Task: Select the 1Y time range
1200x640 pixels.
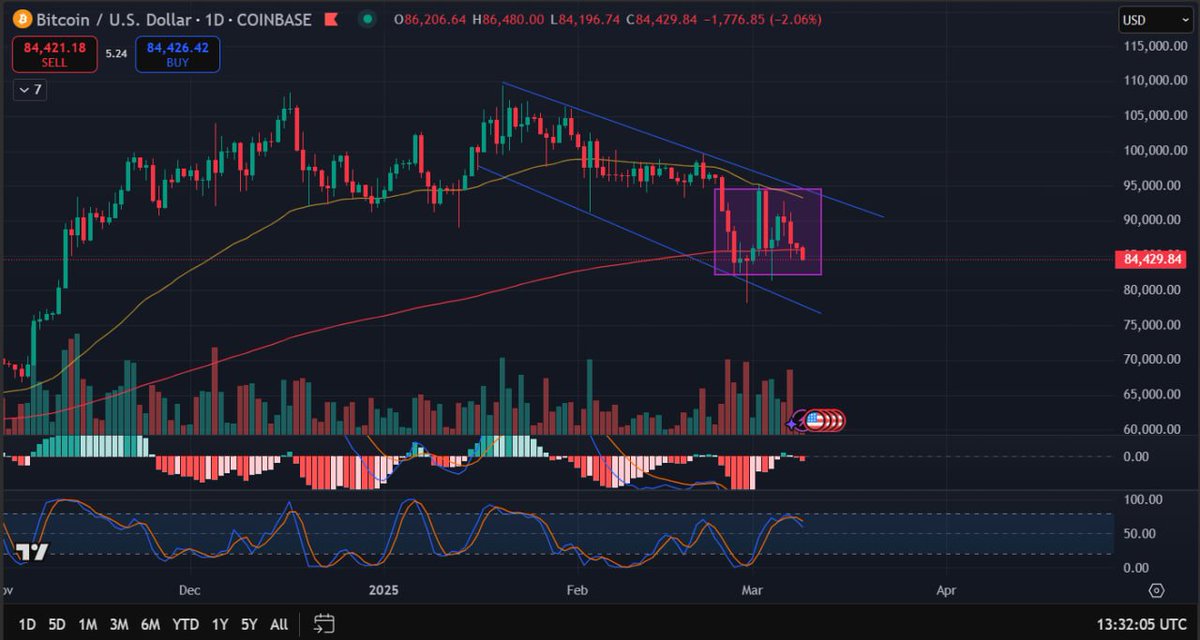Action: pos(219,624)
